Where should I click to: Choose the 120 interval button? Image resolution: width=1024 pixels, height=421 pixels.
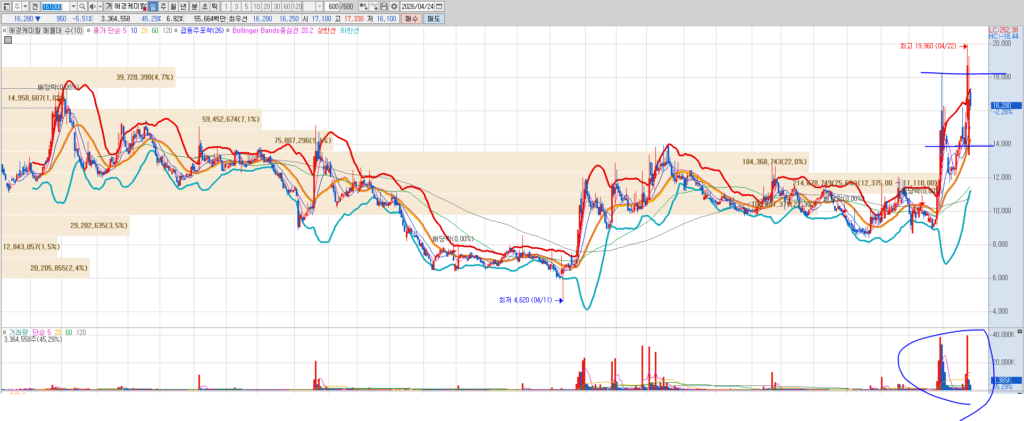(x=297, y=7)
